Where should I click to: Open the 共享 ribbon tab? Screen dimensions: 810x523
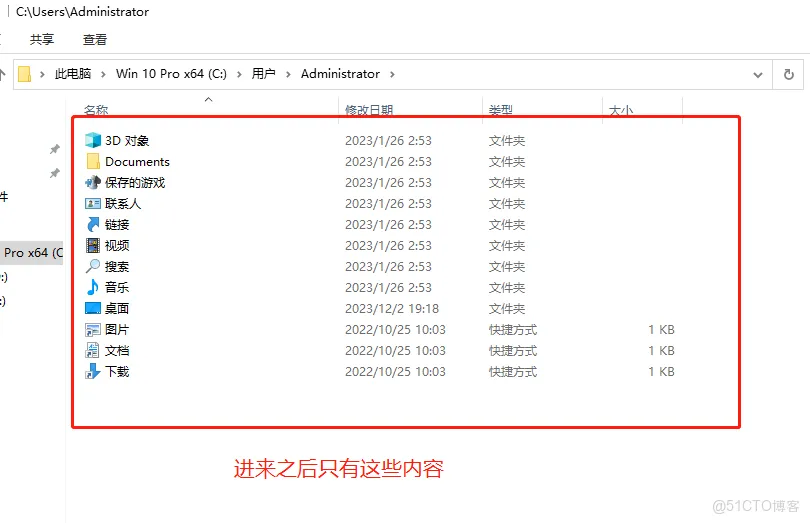[42, 40]
